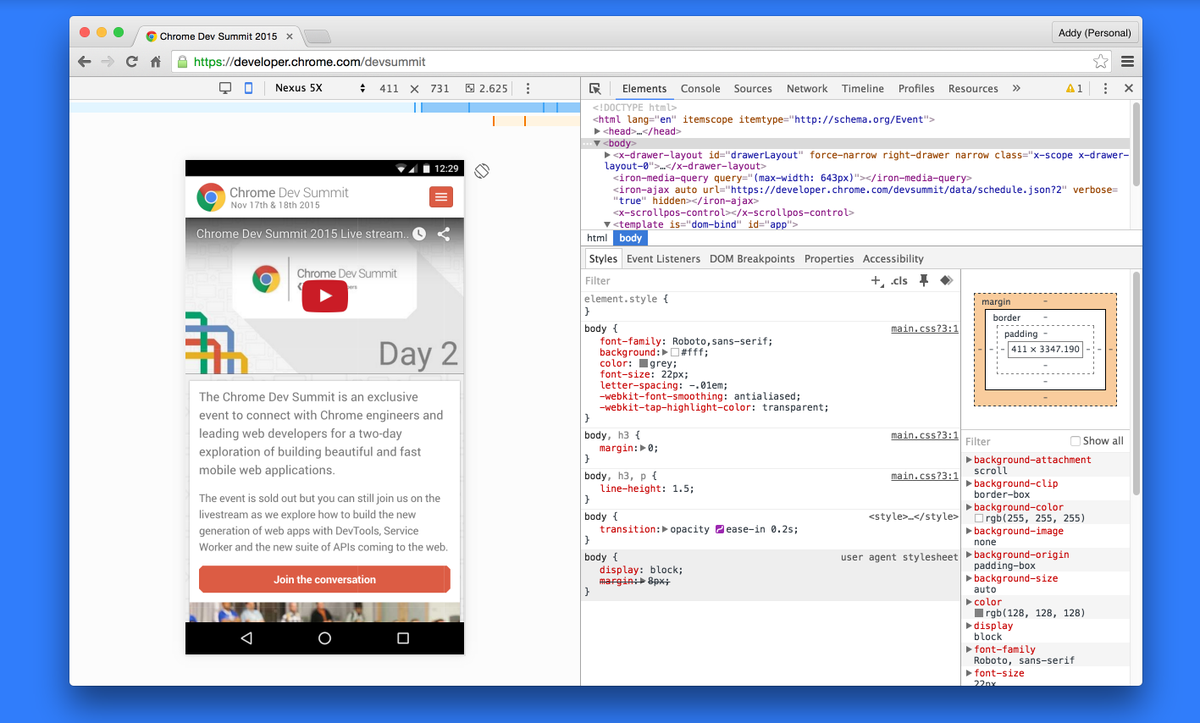Open the device toolbar three-dot menu

coord(528,88)
